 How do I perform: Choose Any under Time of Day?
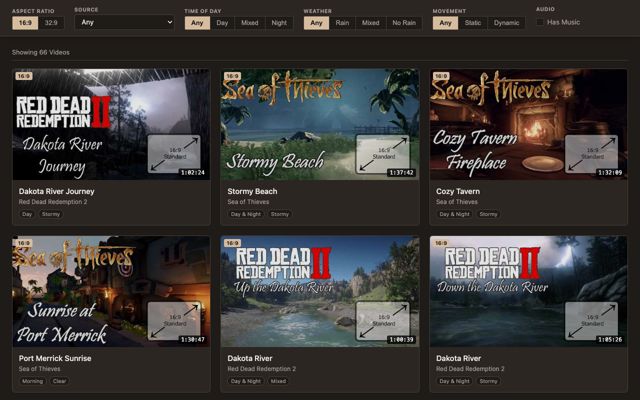(x=197, y=23)
